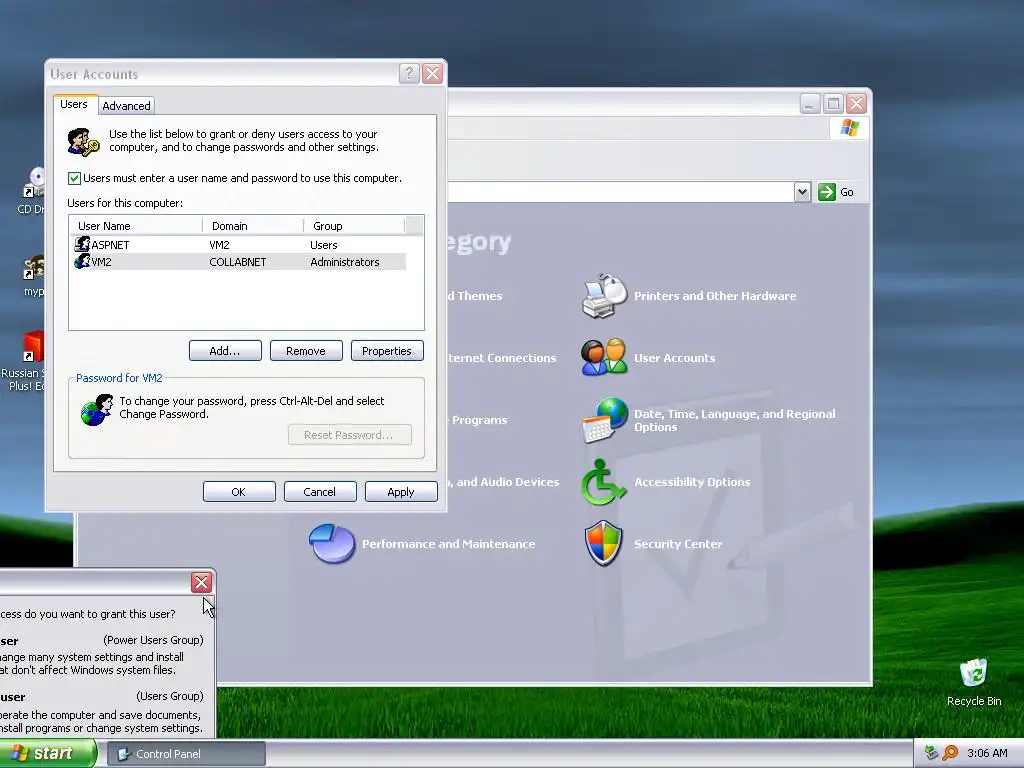Open Date, Time, Language, and Regional Options link
The width and height of the screenshot is (1024, 768).
735,421
